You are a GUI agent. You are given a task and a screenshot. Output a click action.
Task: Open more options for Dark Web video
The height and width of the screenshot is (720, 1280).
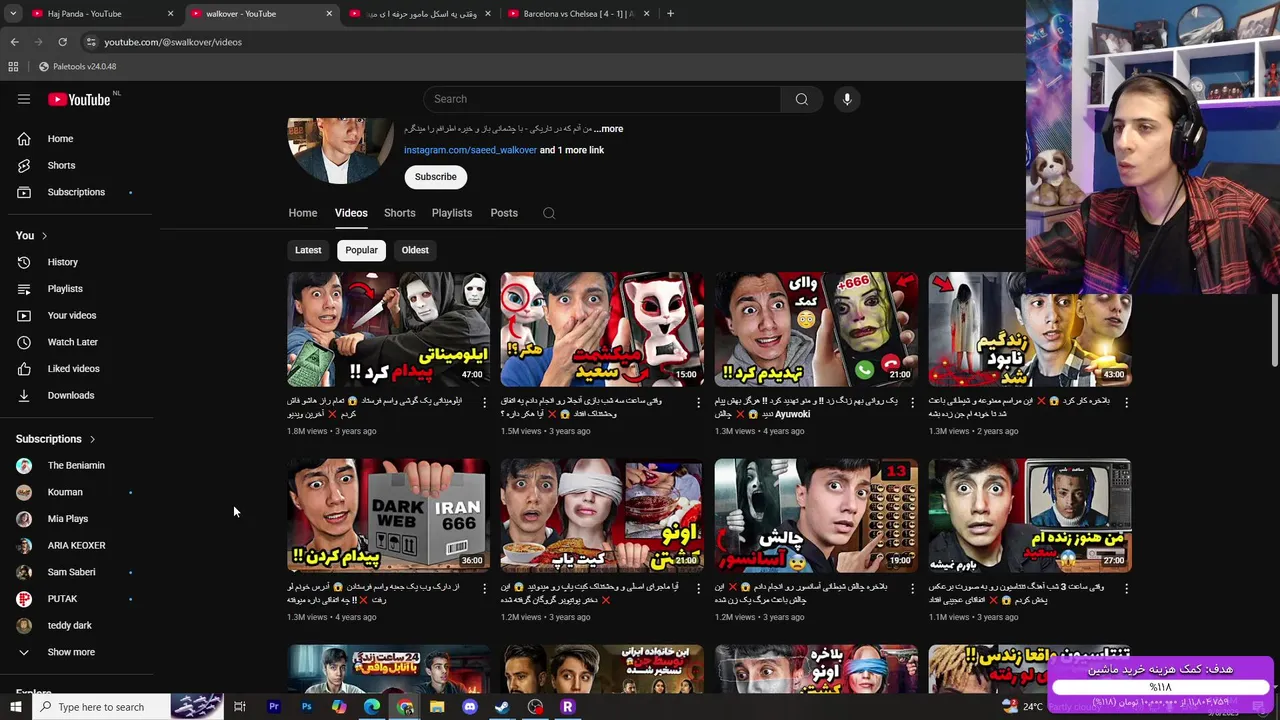[485, 588]
